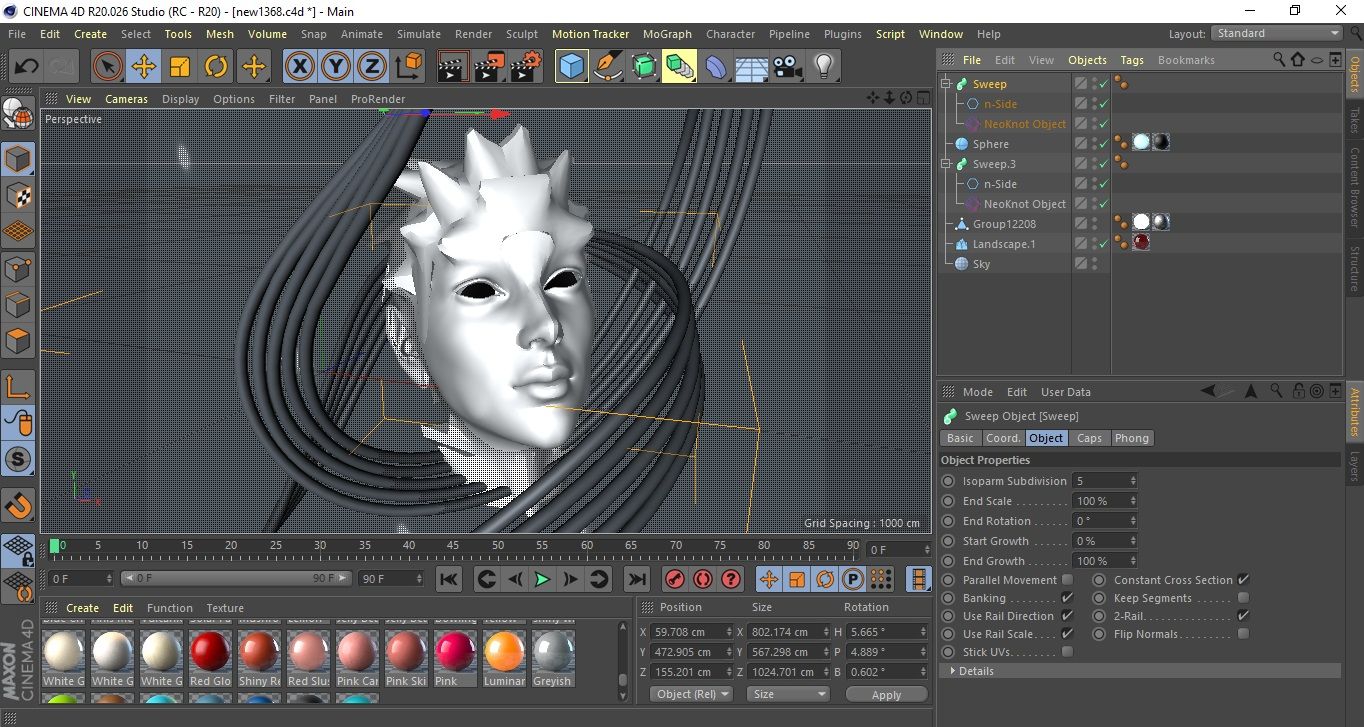Collapse the Sweep.3 object tree
Viewport: 1364px width, 727px height.
point(946,164)
